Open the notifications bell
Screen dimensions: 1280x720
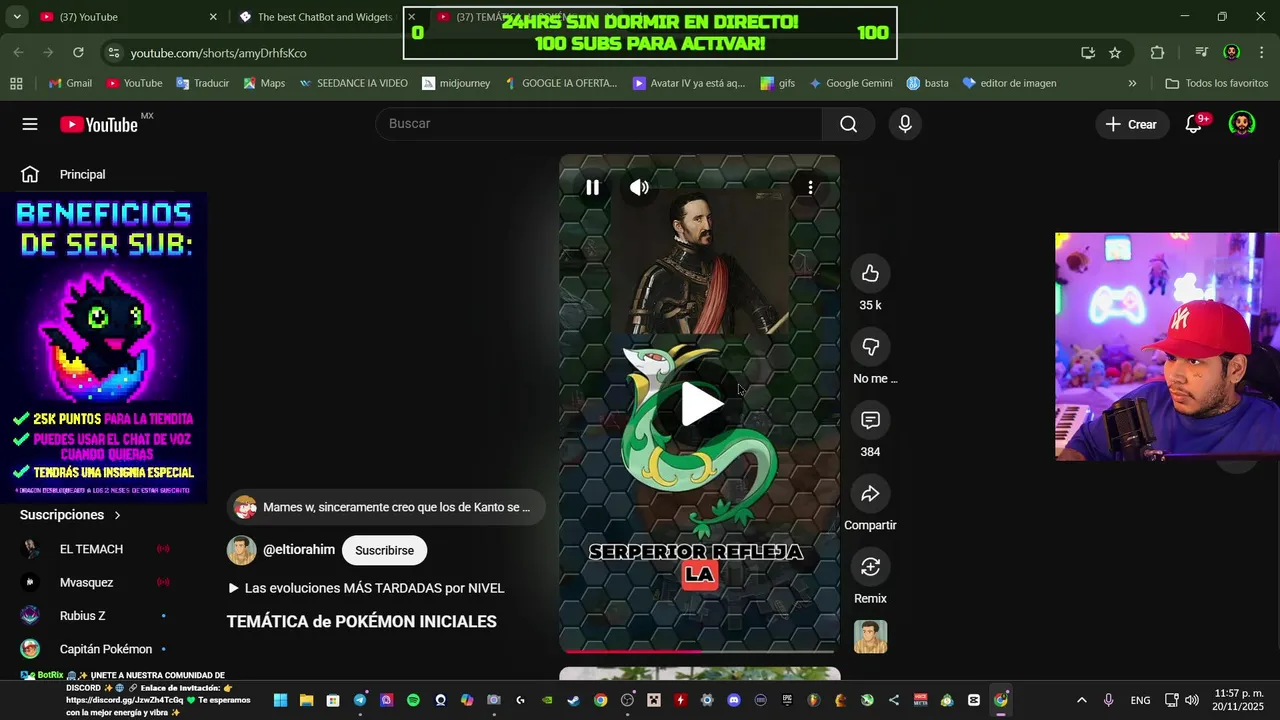[x=1194, y=124]
